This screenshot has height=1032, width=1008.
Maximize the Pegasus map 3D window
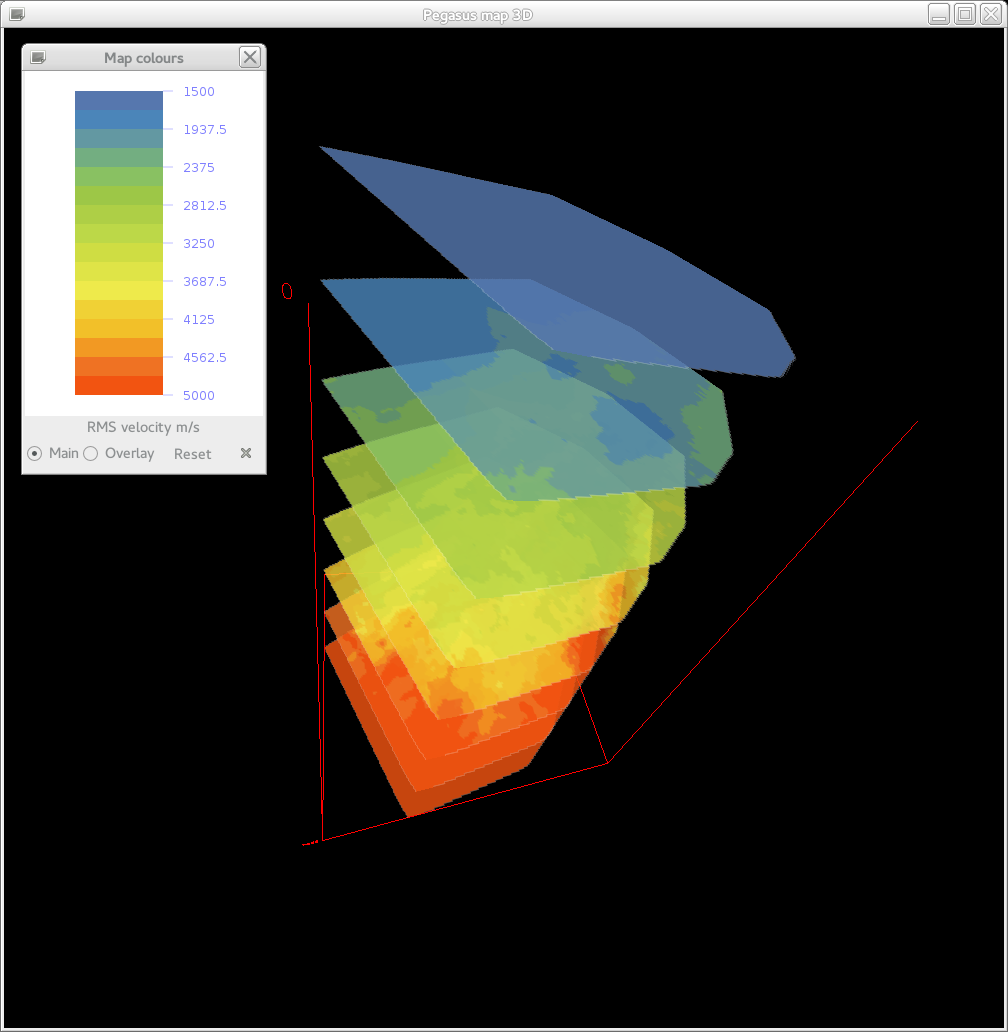tap(965, 14)
